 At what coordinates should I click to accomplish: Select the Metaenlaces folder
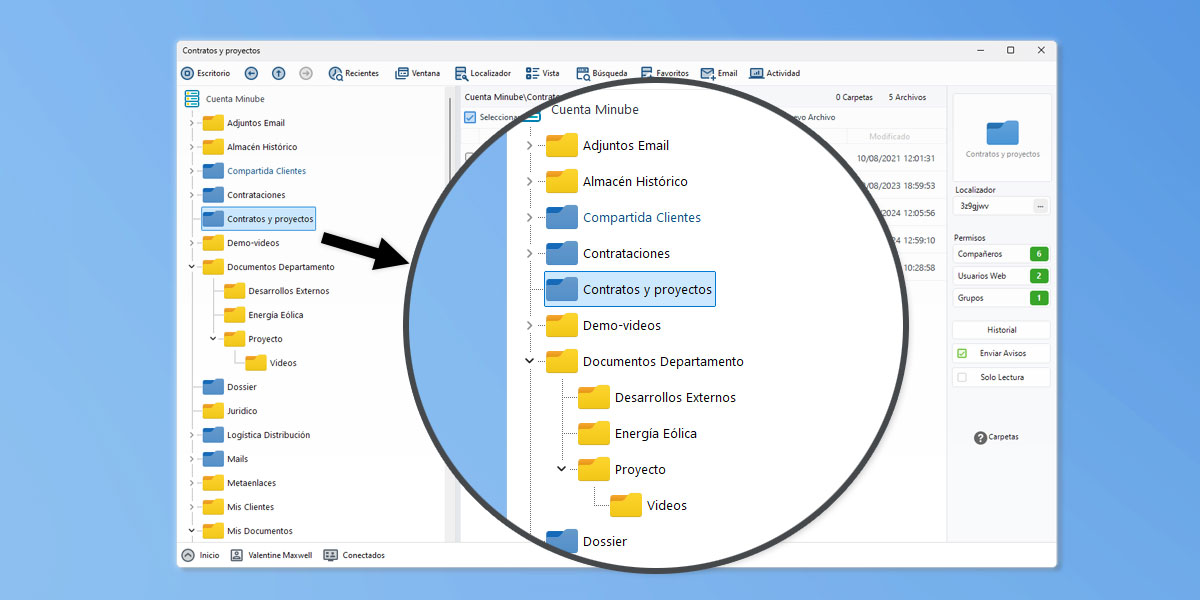tap(238, 483)
